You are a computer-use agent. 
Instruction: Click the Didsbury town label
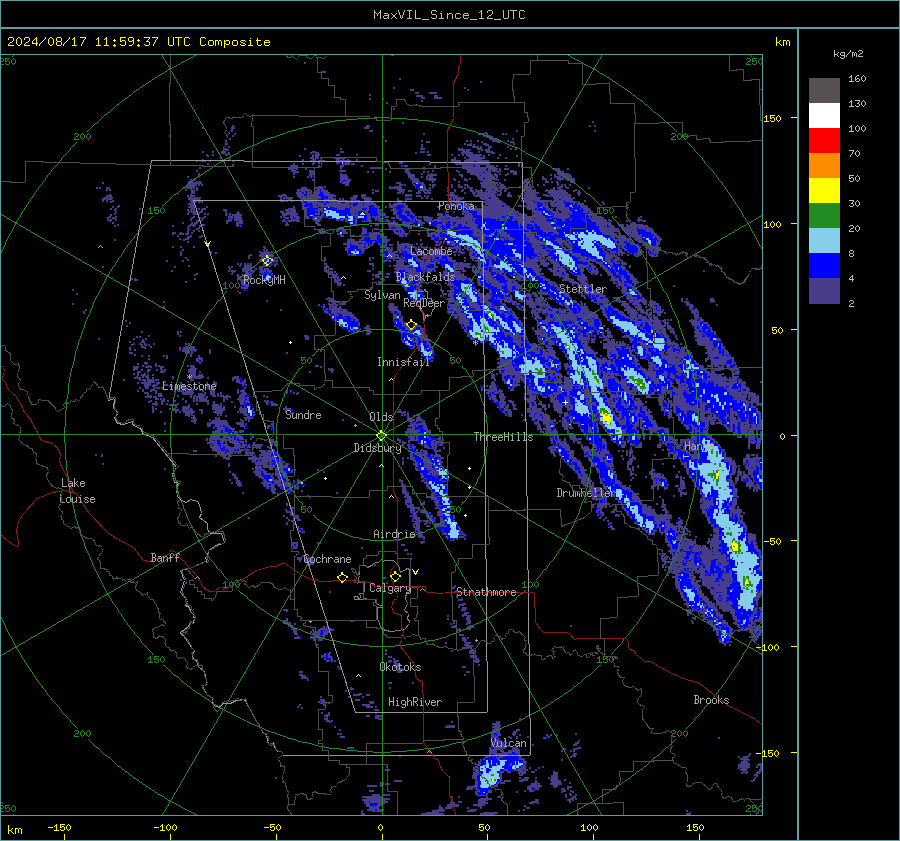377,448
